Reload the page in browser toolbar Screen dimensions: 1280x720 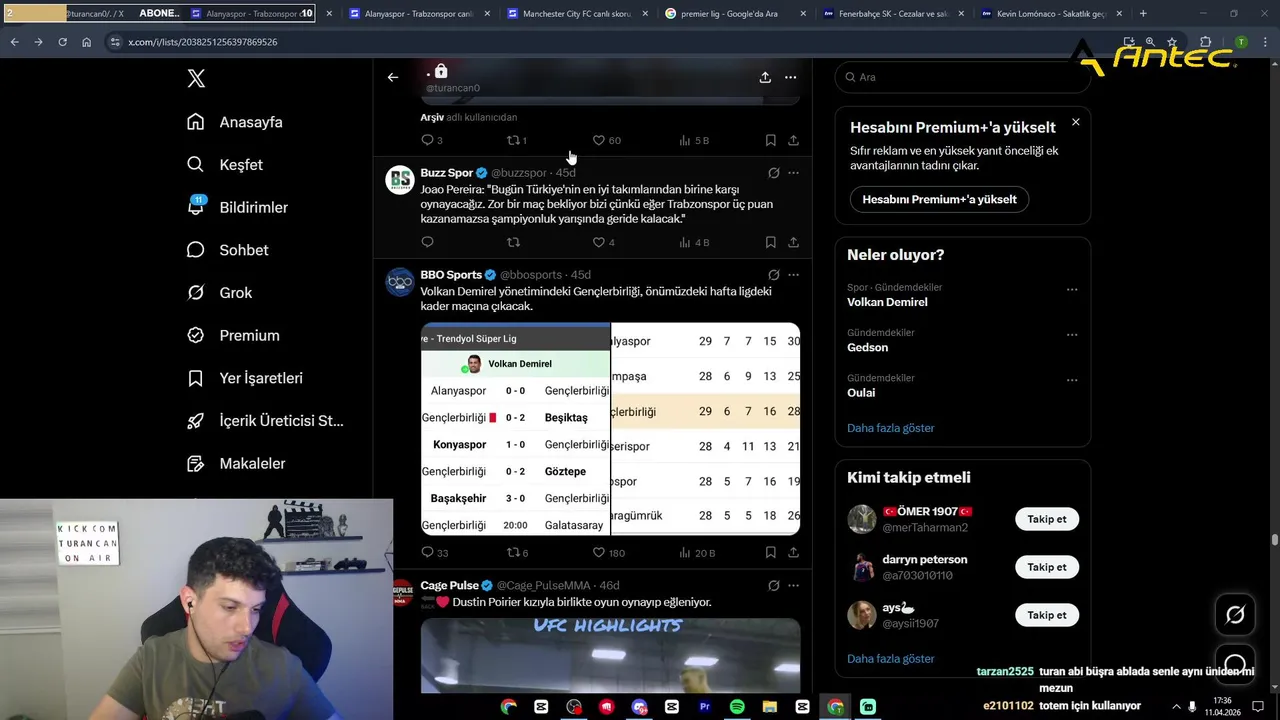point(62,42)
